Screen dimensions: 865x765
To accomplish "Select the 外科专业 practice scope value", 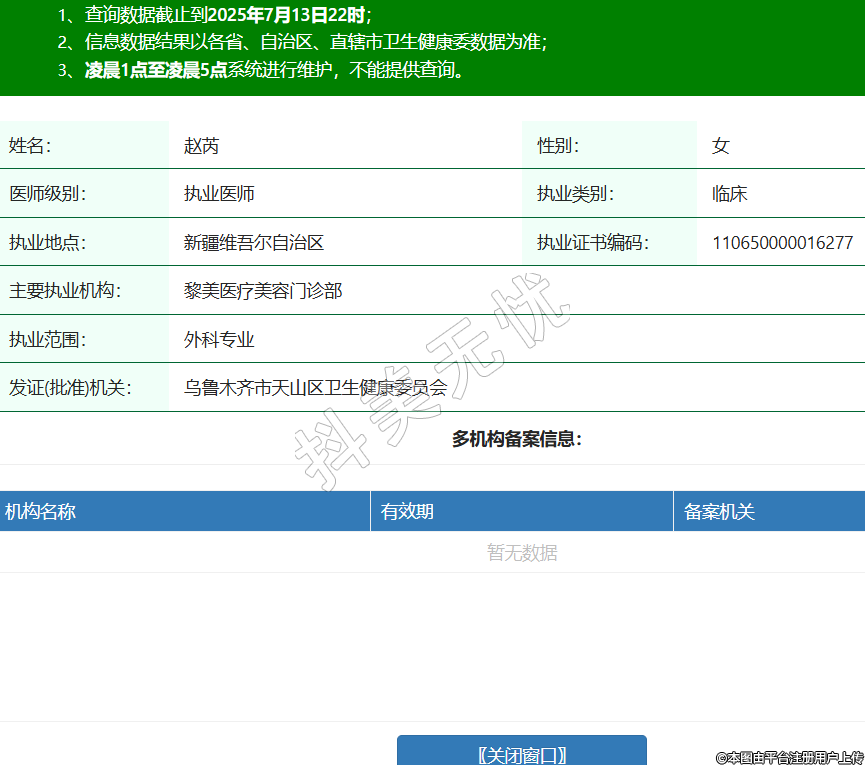I will click(219, 340).
